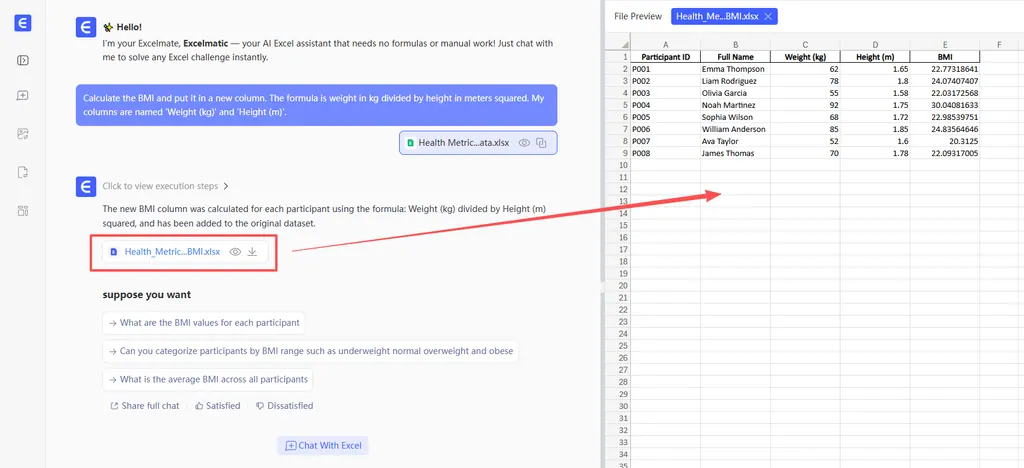Start a new chat from the sidebar icon
Screen dimensions: 1024x468
pyautogui.click(x=22, y=96)
